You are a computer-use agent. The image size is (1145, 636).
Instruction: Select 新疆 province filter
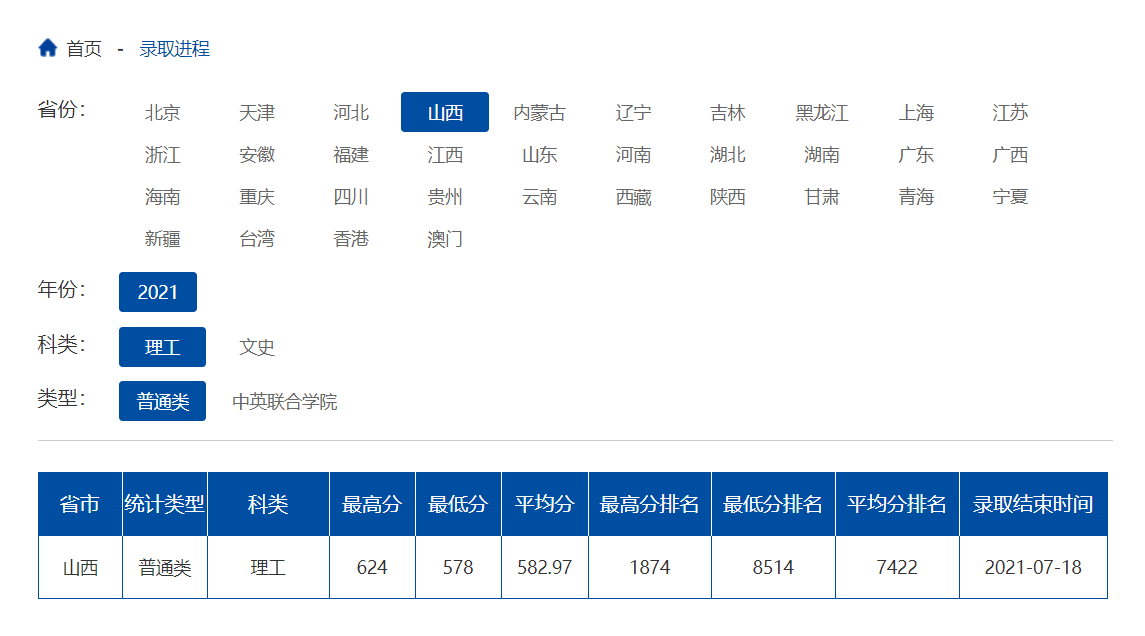(163, 238)
